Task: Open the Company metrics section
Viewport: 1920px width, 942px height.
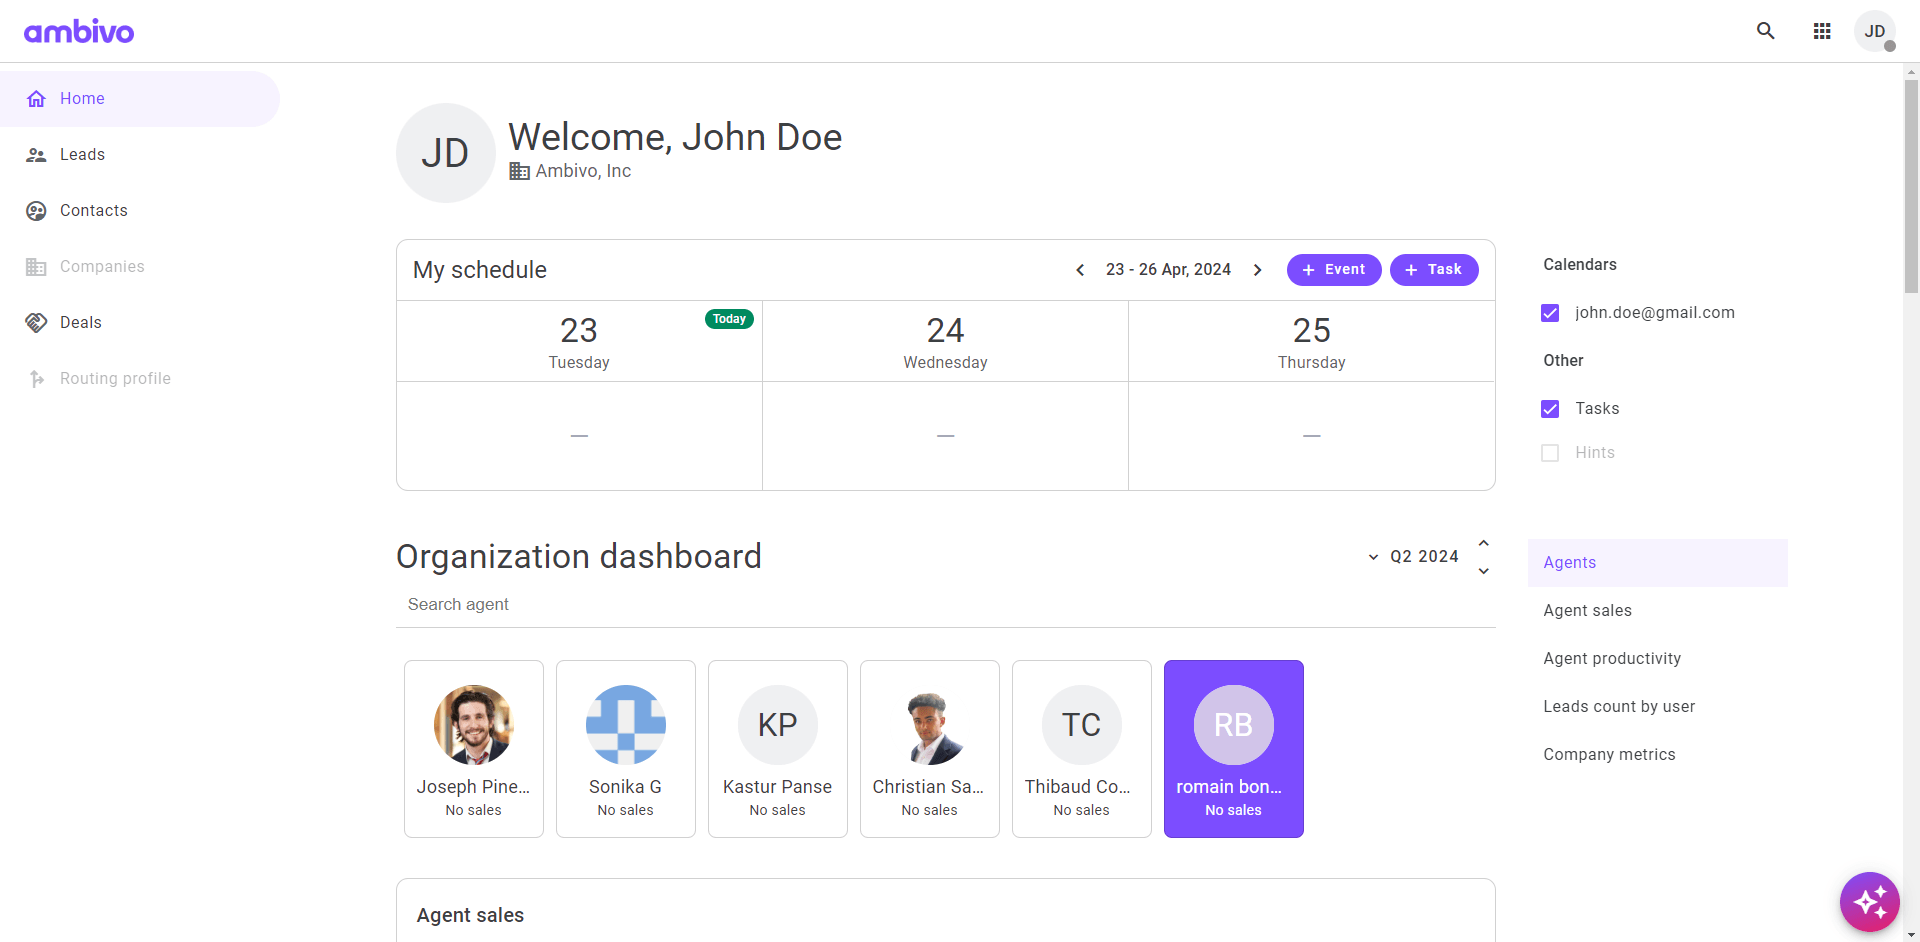Action: coord(1609,754)
